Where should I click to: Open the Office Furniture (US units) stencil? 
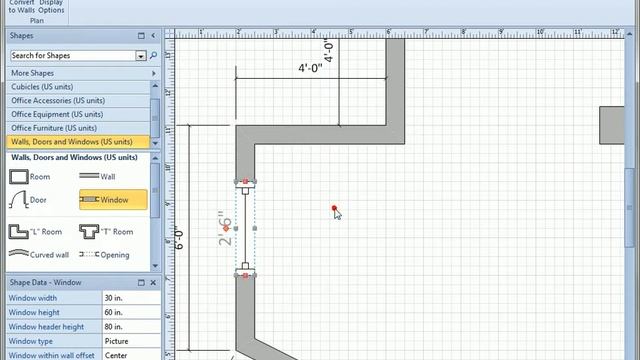[x=78, y=128]
